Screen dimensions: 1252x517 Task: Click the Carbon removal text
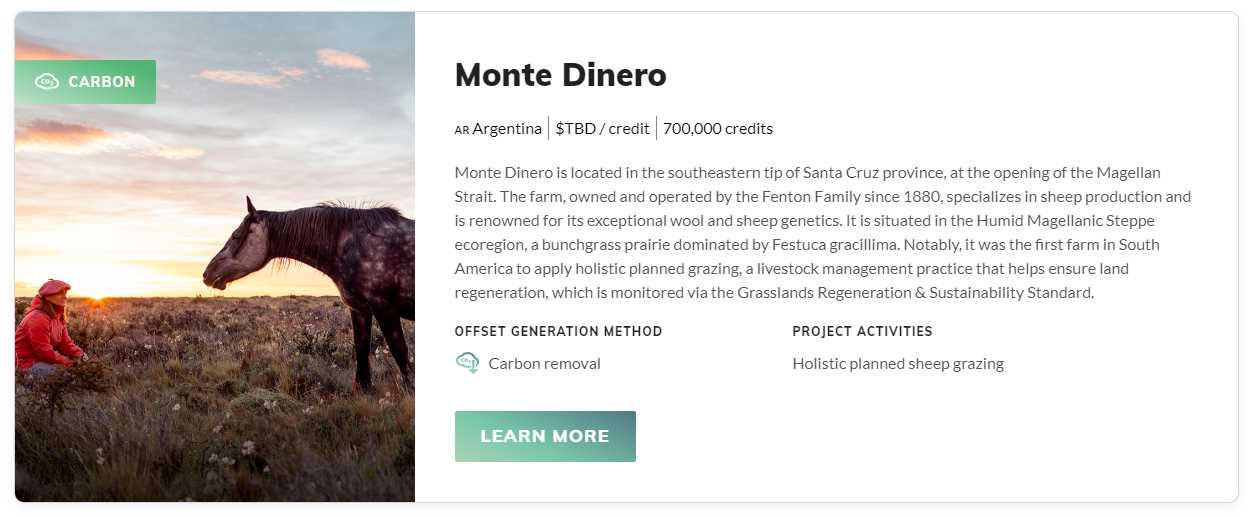pos(544,364)
